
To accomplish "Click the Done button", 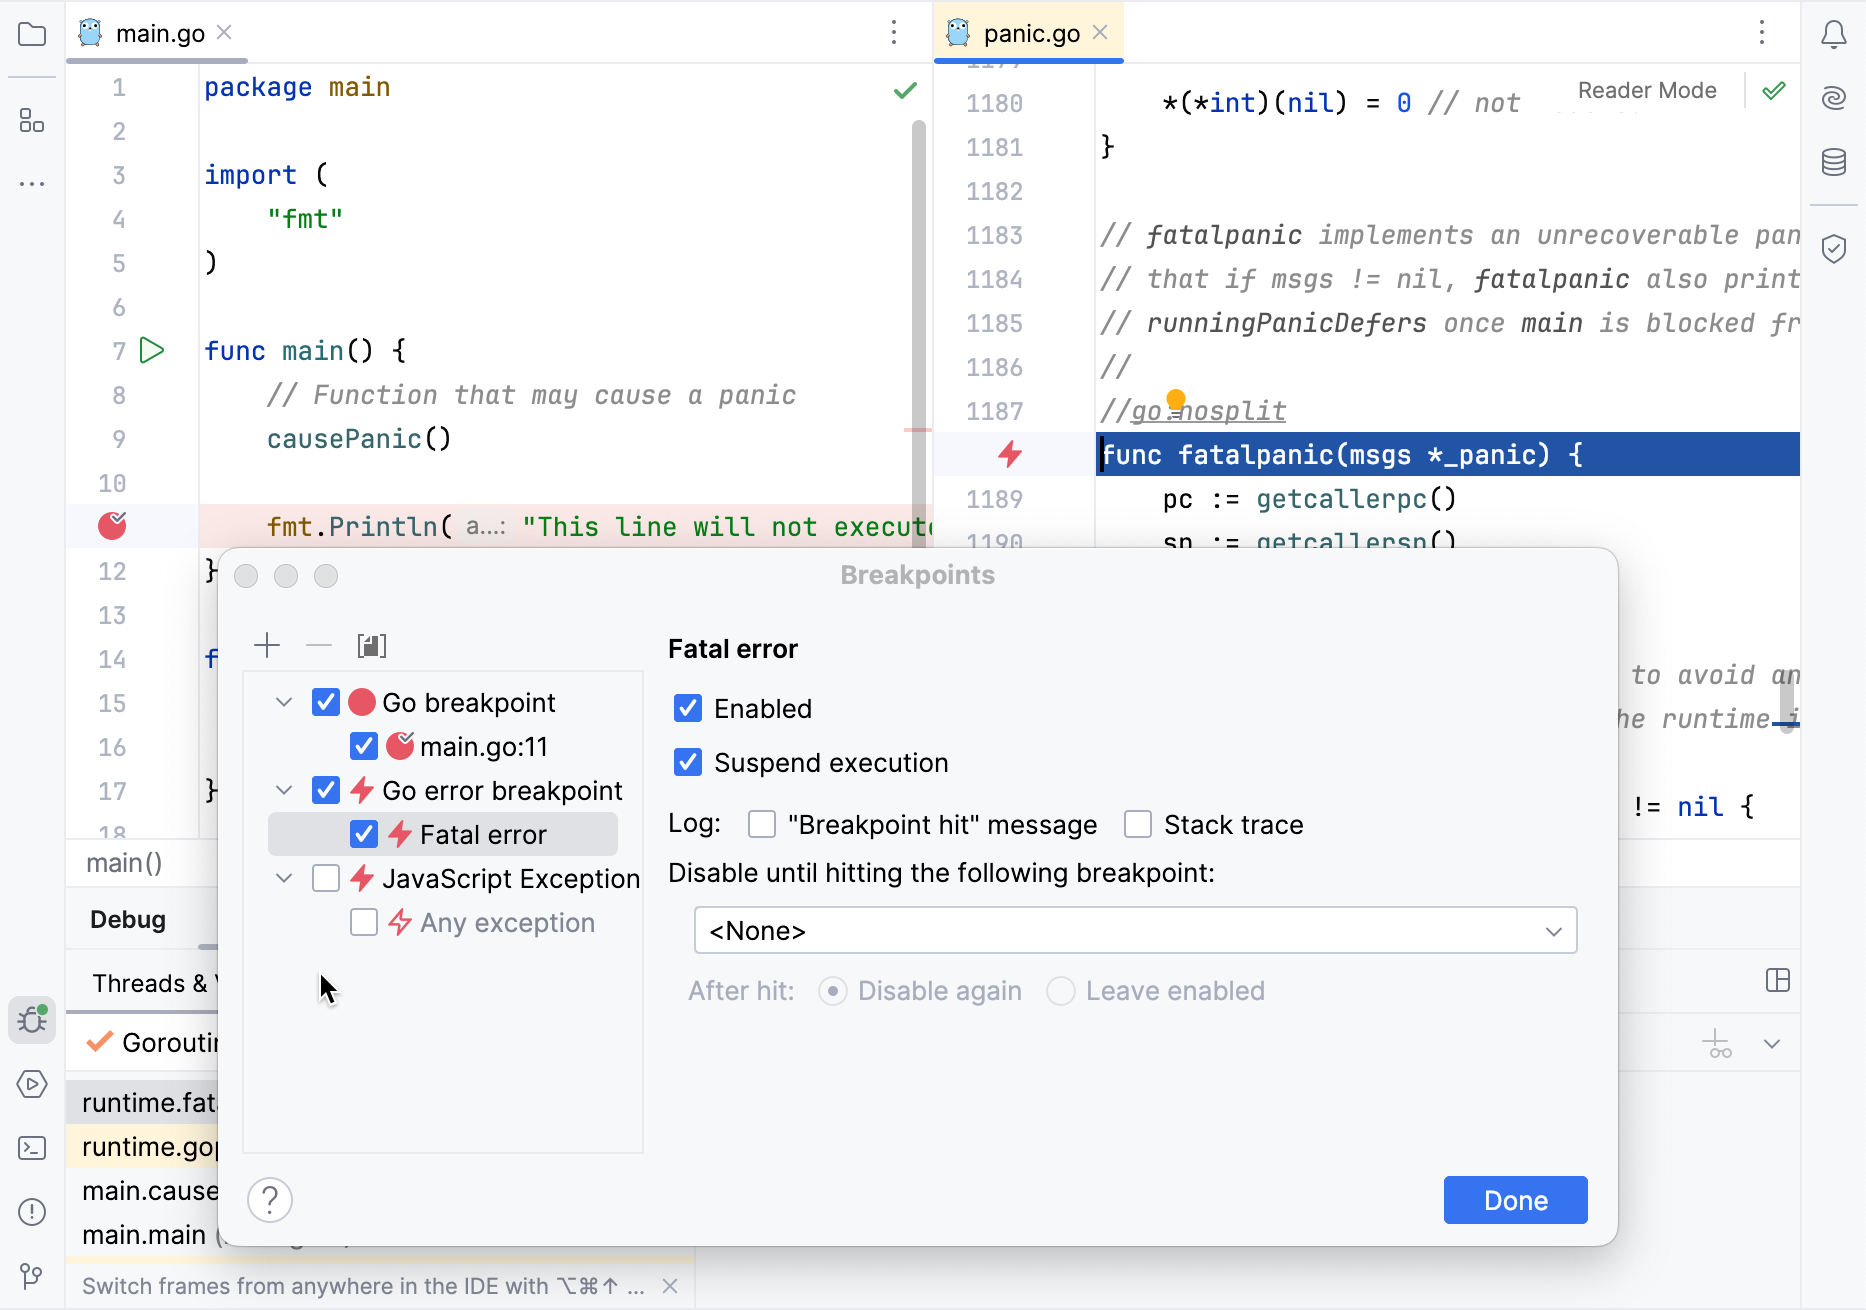I will 1515,1200.
